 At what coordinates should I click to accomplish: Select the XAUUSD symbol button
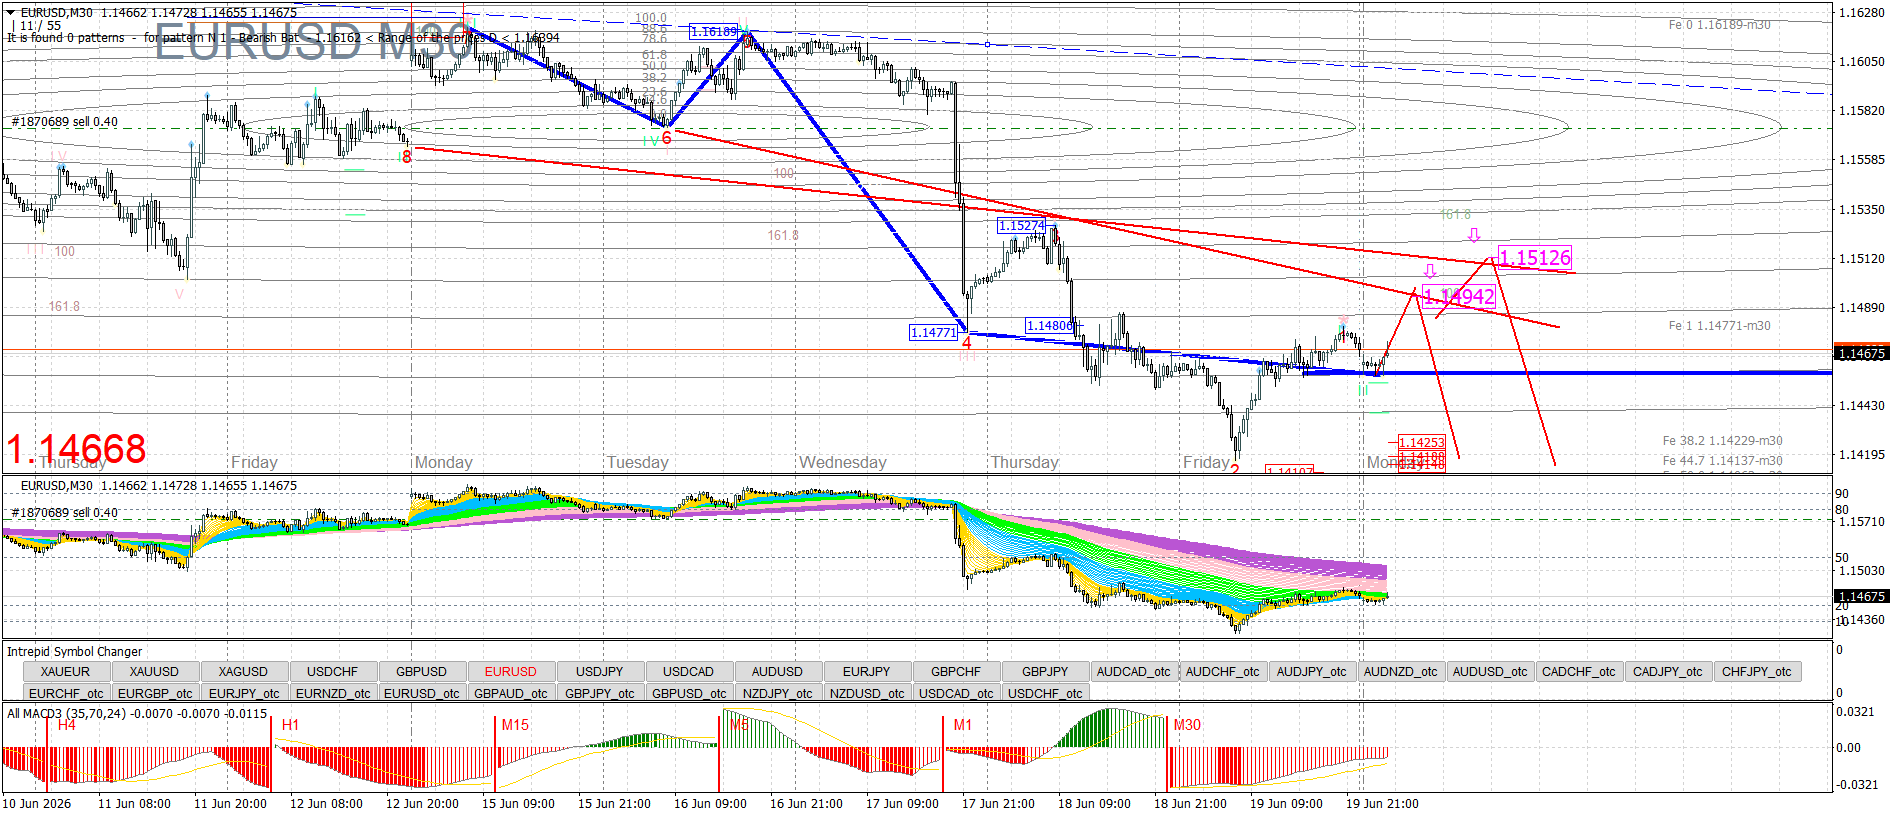pos(155,672)
